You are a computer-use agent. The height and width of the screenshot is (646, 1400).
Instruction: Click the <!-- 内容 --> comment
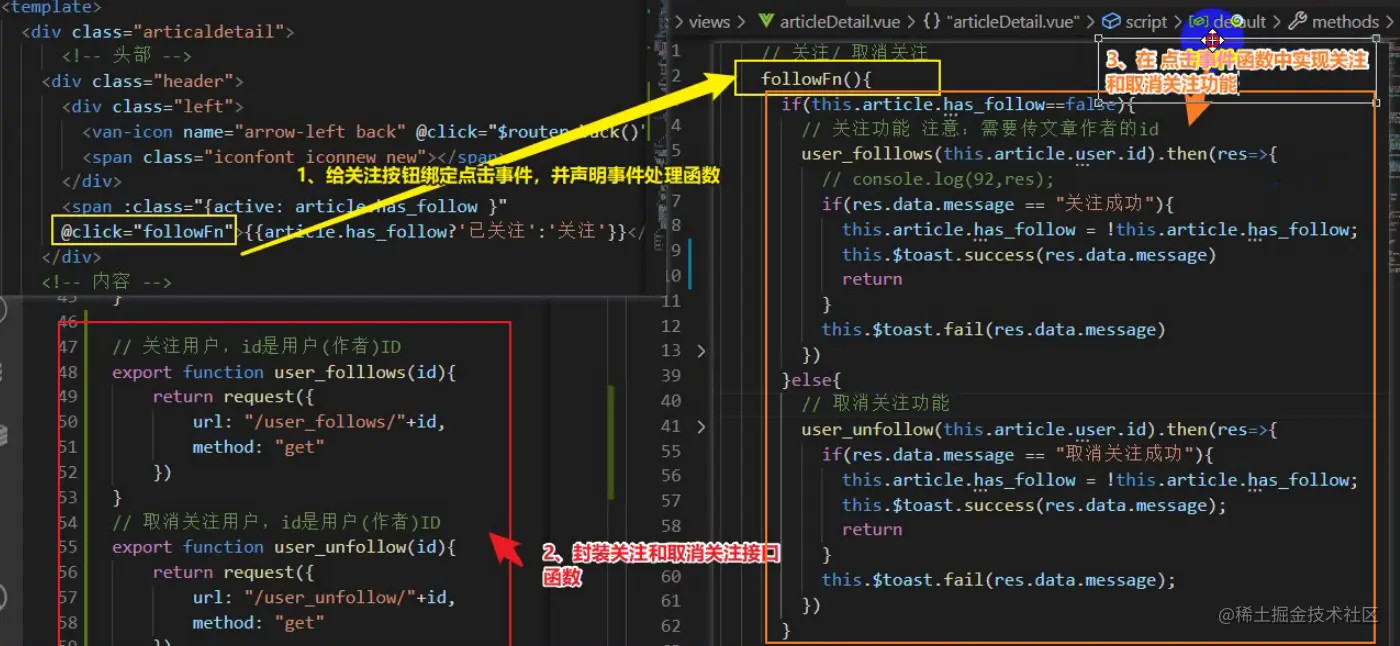(106, 282)
